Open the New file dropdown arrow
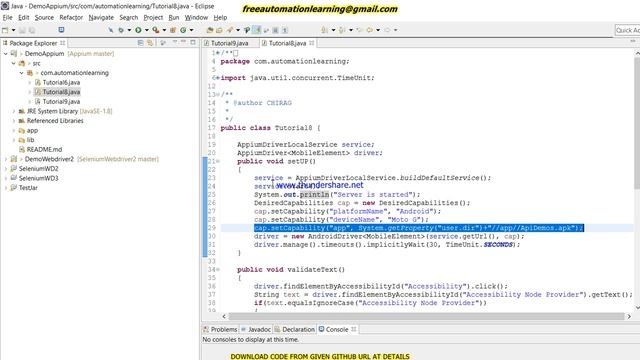Viewport: 640px width, 360px height. (13, 30)
